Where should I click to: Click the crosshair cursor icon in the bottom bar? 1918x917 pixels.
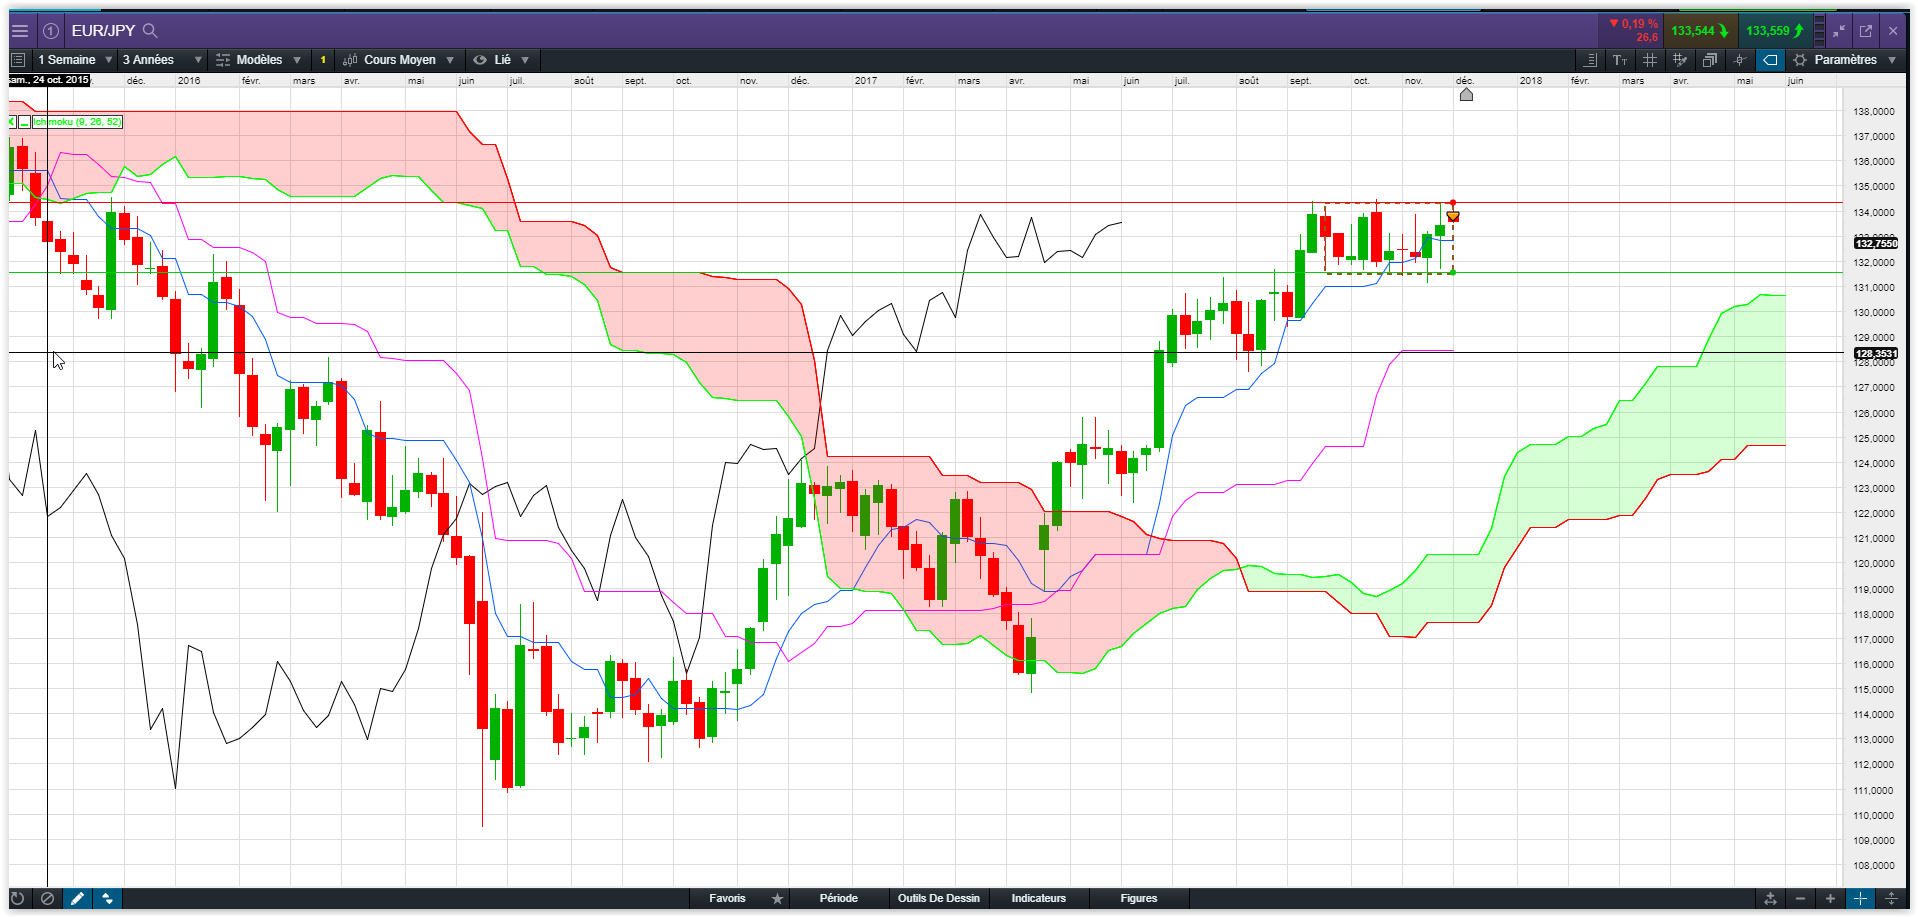(x=1860, y=898)
